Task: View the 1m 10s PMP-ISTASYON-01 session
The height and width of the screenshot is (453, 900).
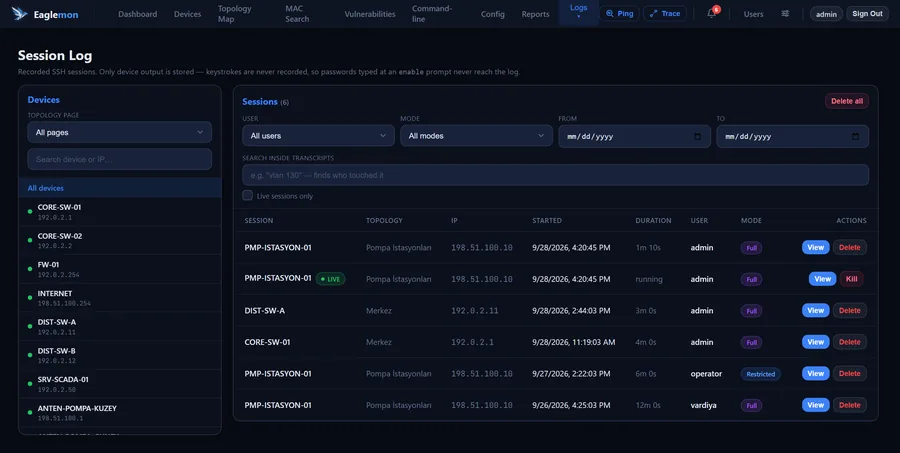Action: click(x=816, y=247)
